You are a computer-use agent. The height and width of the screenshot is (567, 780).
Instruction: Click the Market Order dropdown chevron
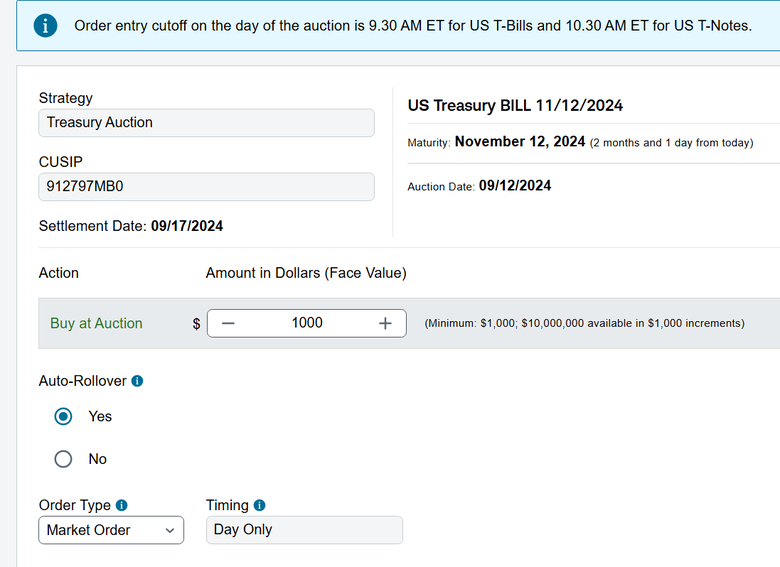169,530
